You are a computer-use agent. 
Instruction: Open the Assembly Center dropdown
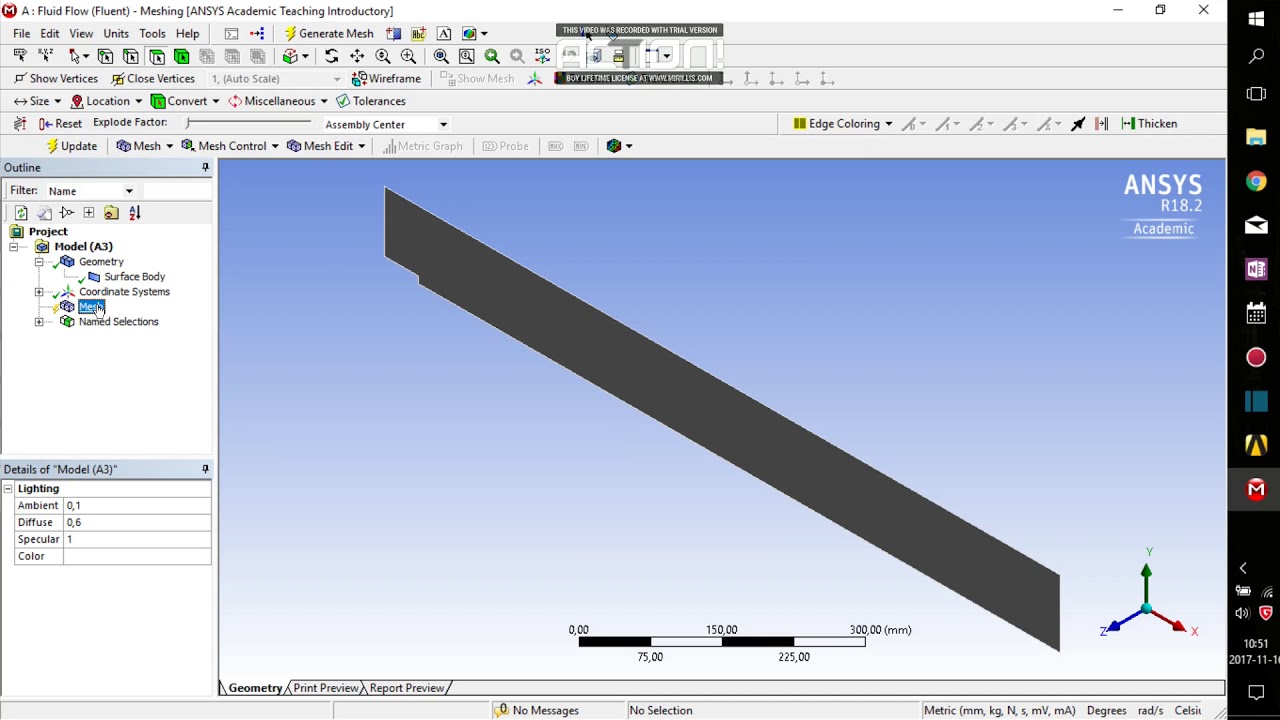pos(386,124)
